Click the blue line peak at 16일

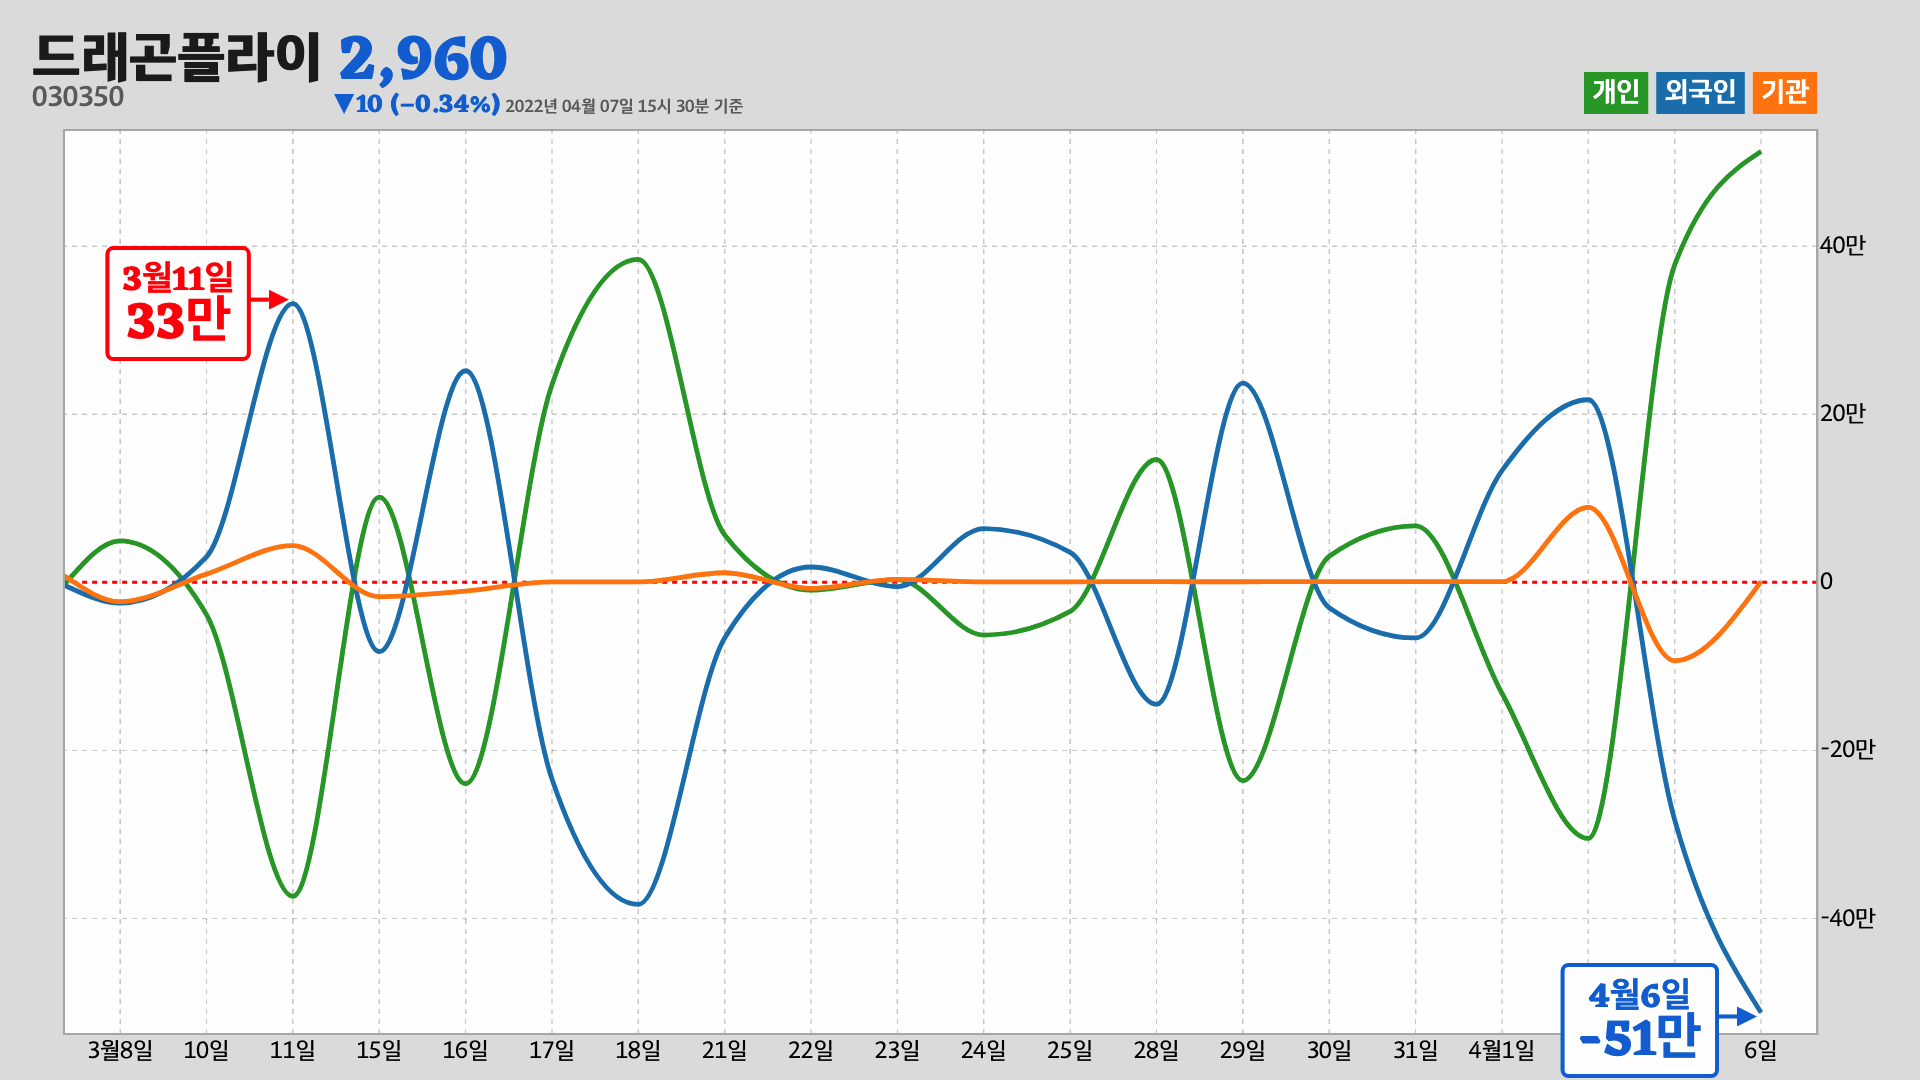coord(465,371)
